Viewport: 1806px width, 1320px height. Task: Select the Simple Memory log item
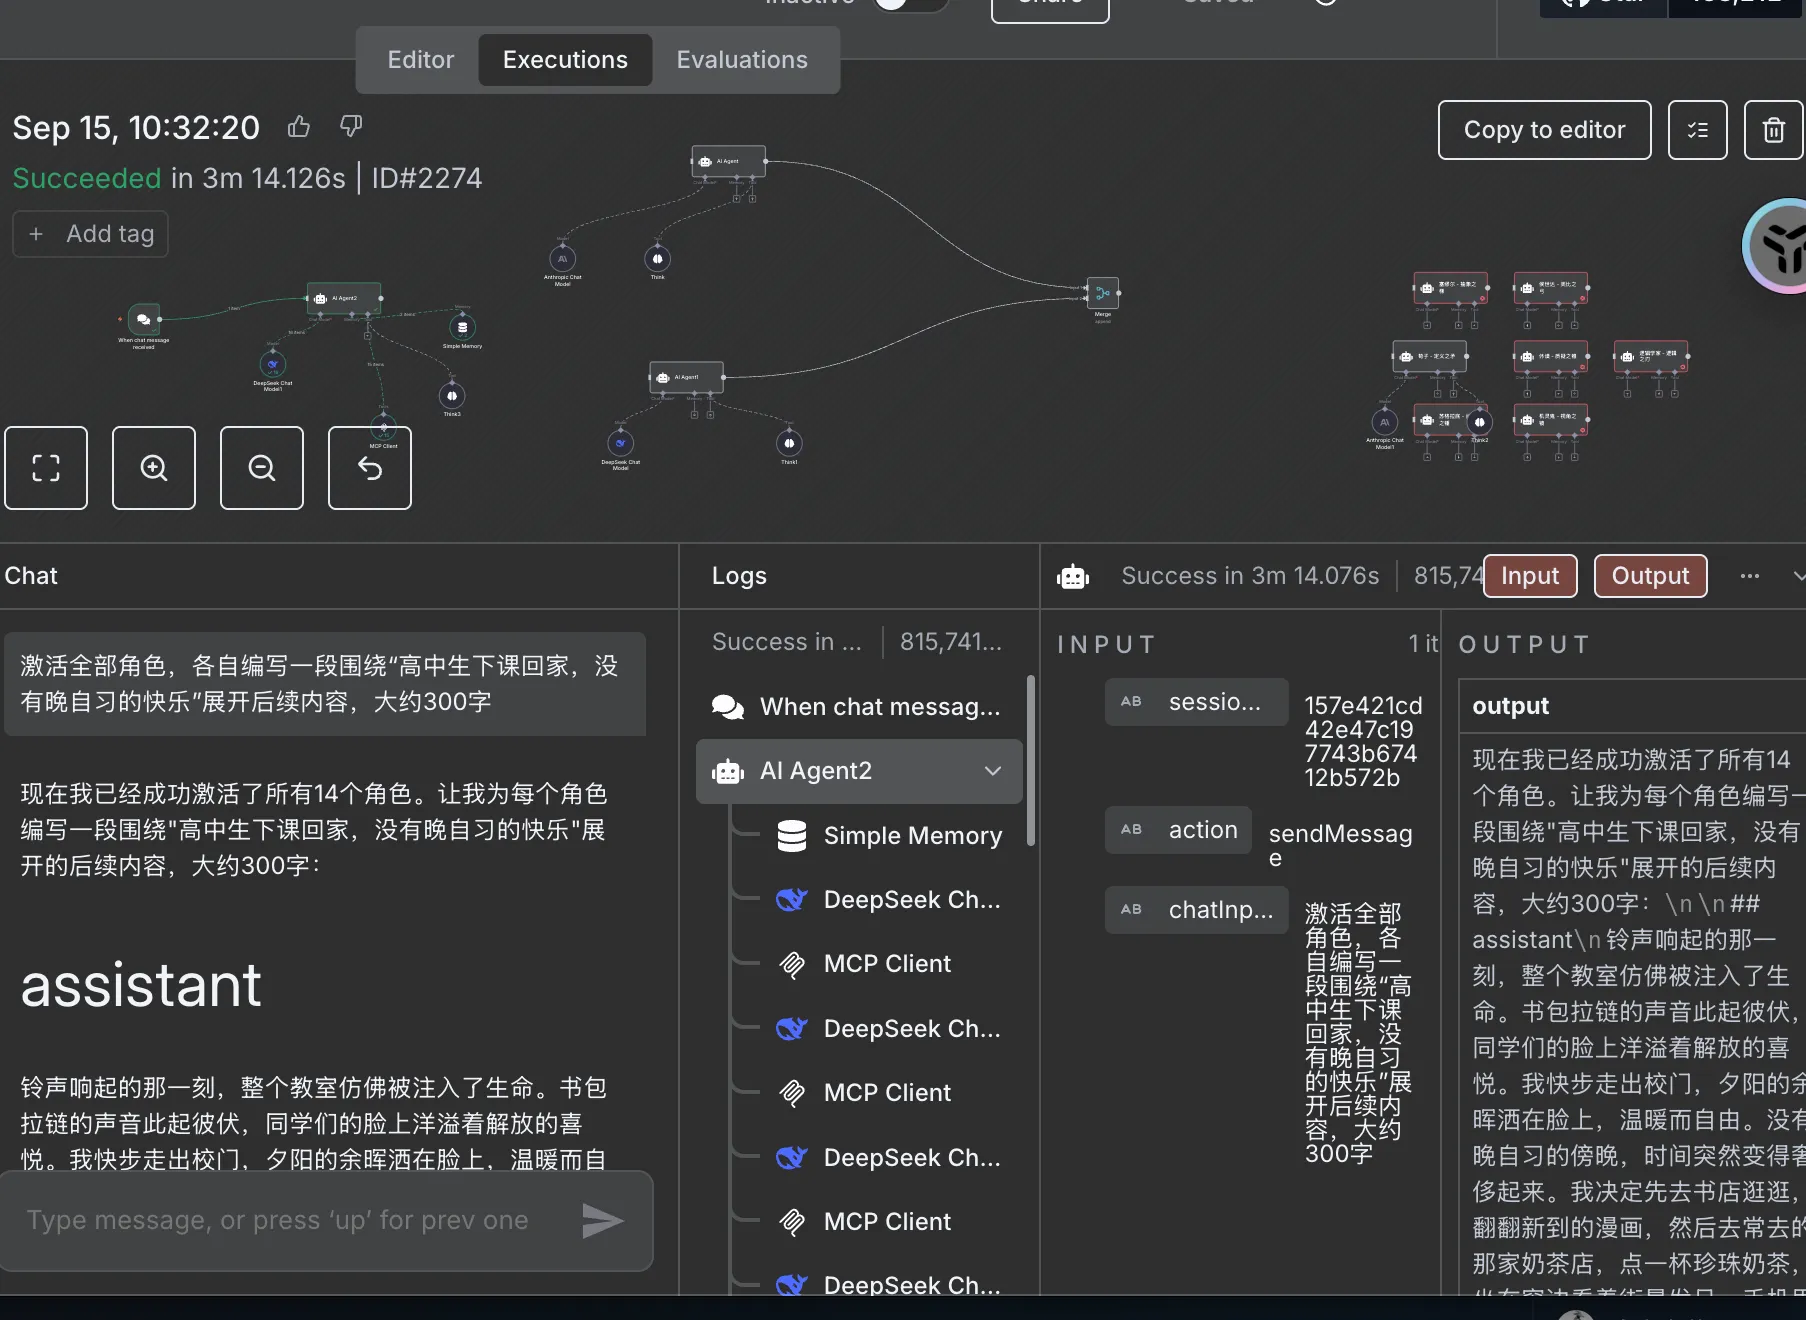pos(912,836)
